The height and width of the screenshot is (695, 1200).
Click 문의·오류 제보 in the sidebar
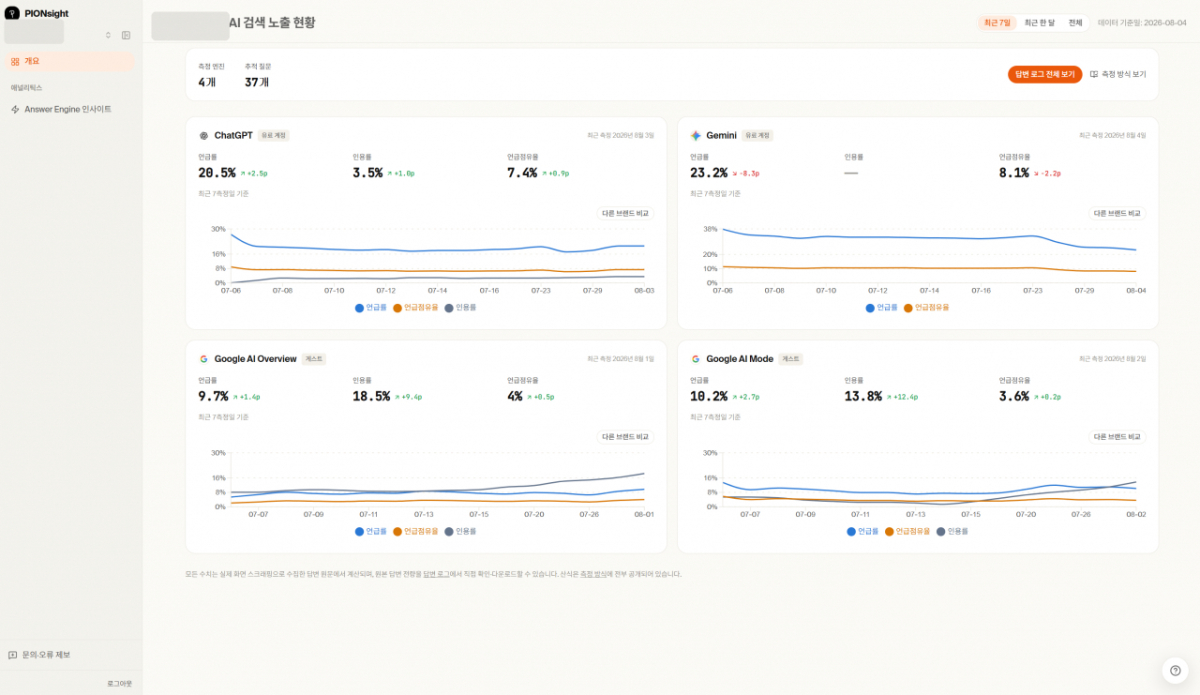40,655
